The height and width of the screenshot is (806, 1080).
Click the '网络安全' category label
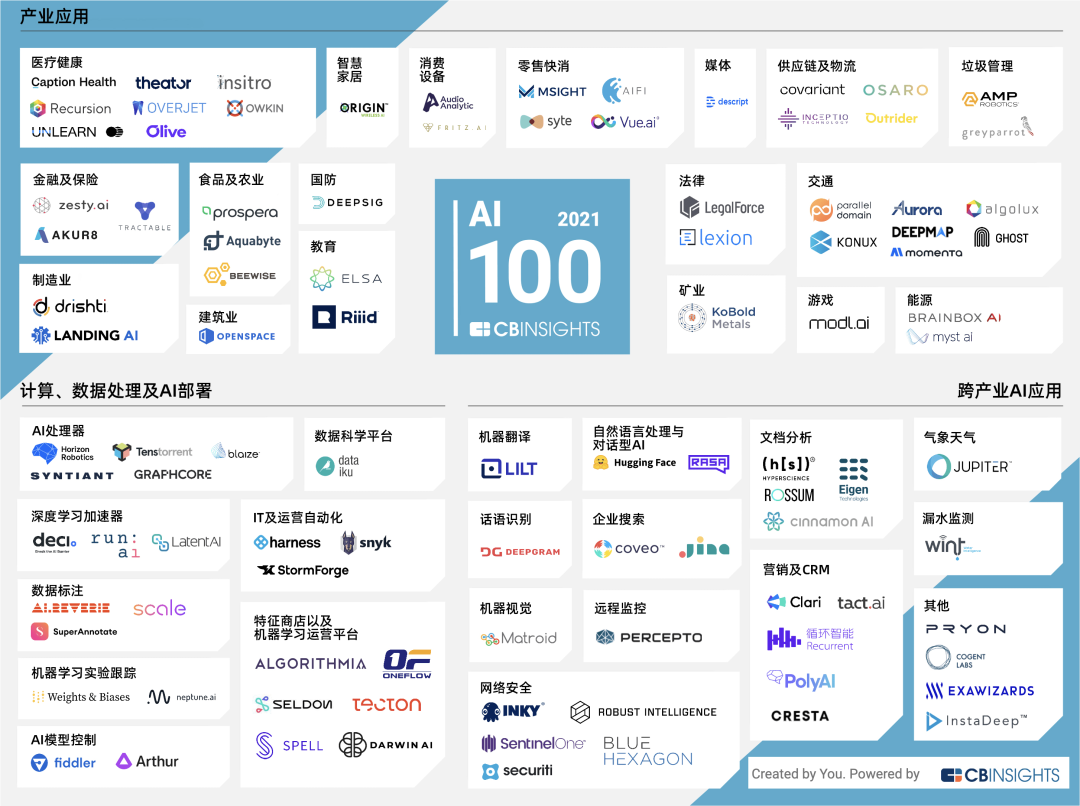pyautogui.click(x=506, y=688)
